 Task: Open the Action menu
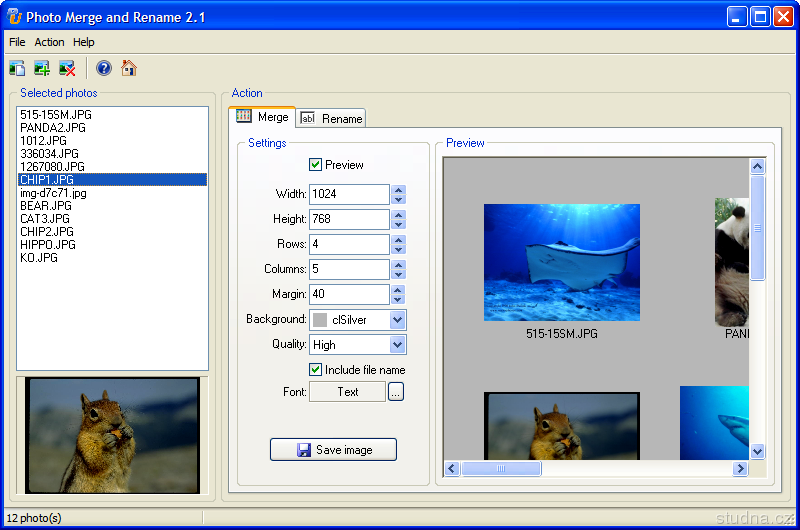(49, 42)
